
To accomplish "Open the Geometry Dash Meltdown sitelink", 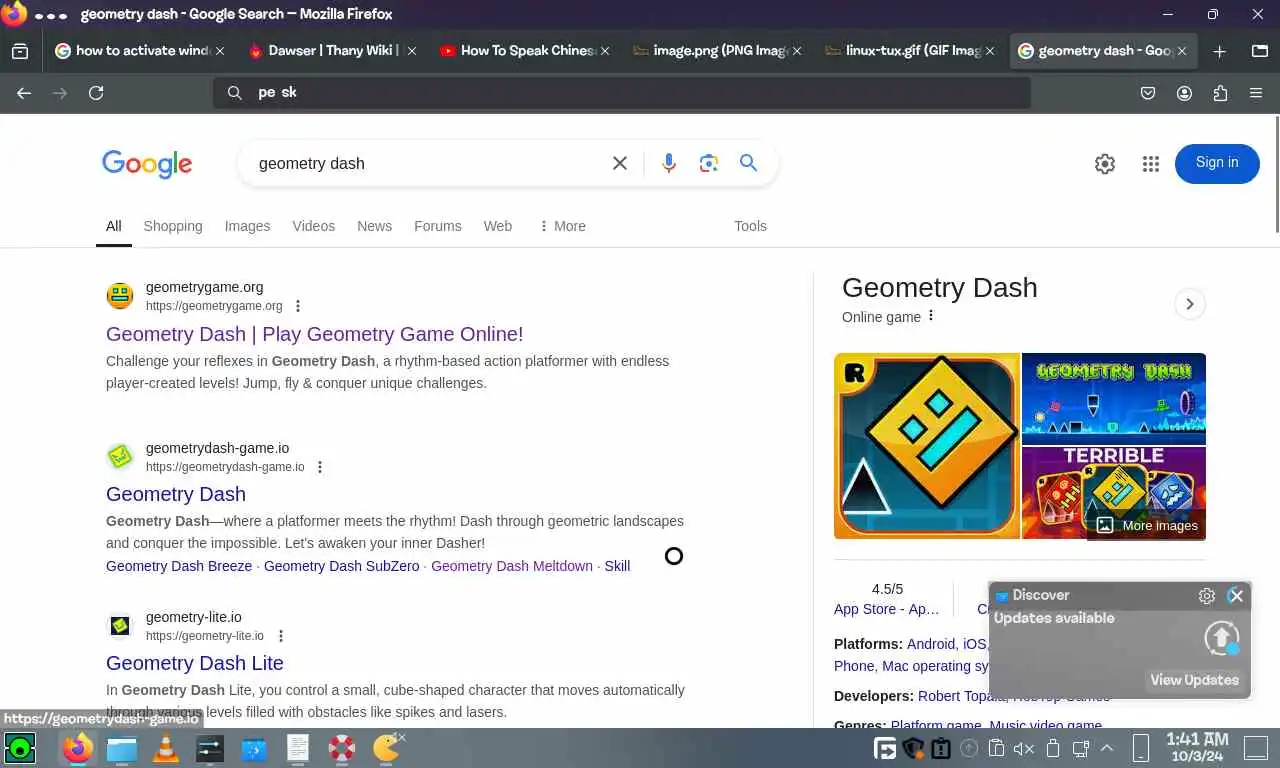I will click(x=512, y=566).
